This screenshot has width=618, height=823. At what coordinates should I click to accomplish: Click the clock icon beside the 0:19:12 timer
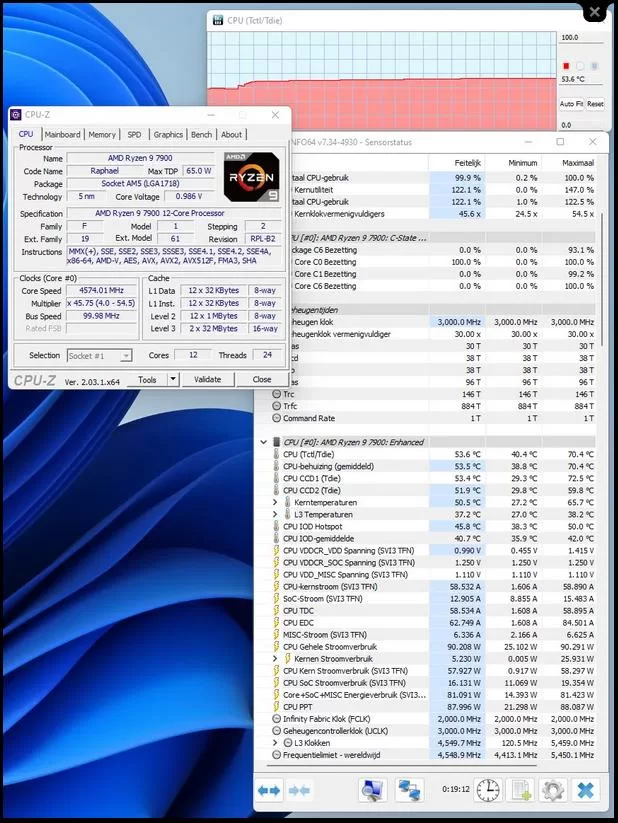(x=488, y=790)
